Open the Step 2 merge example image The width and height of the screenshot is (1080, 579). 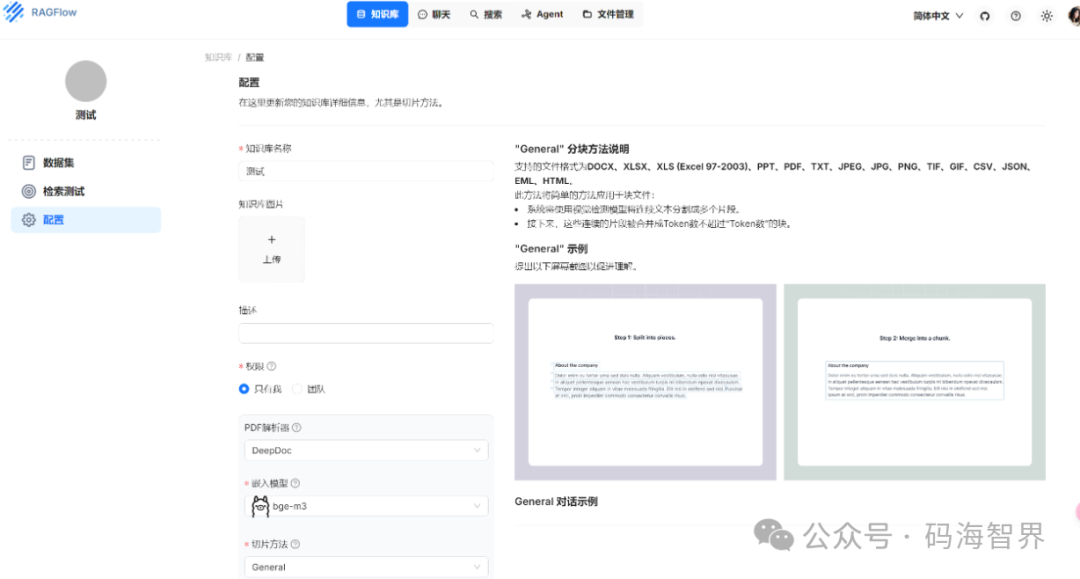point(915,382)
